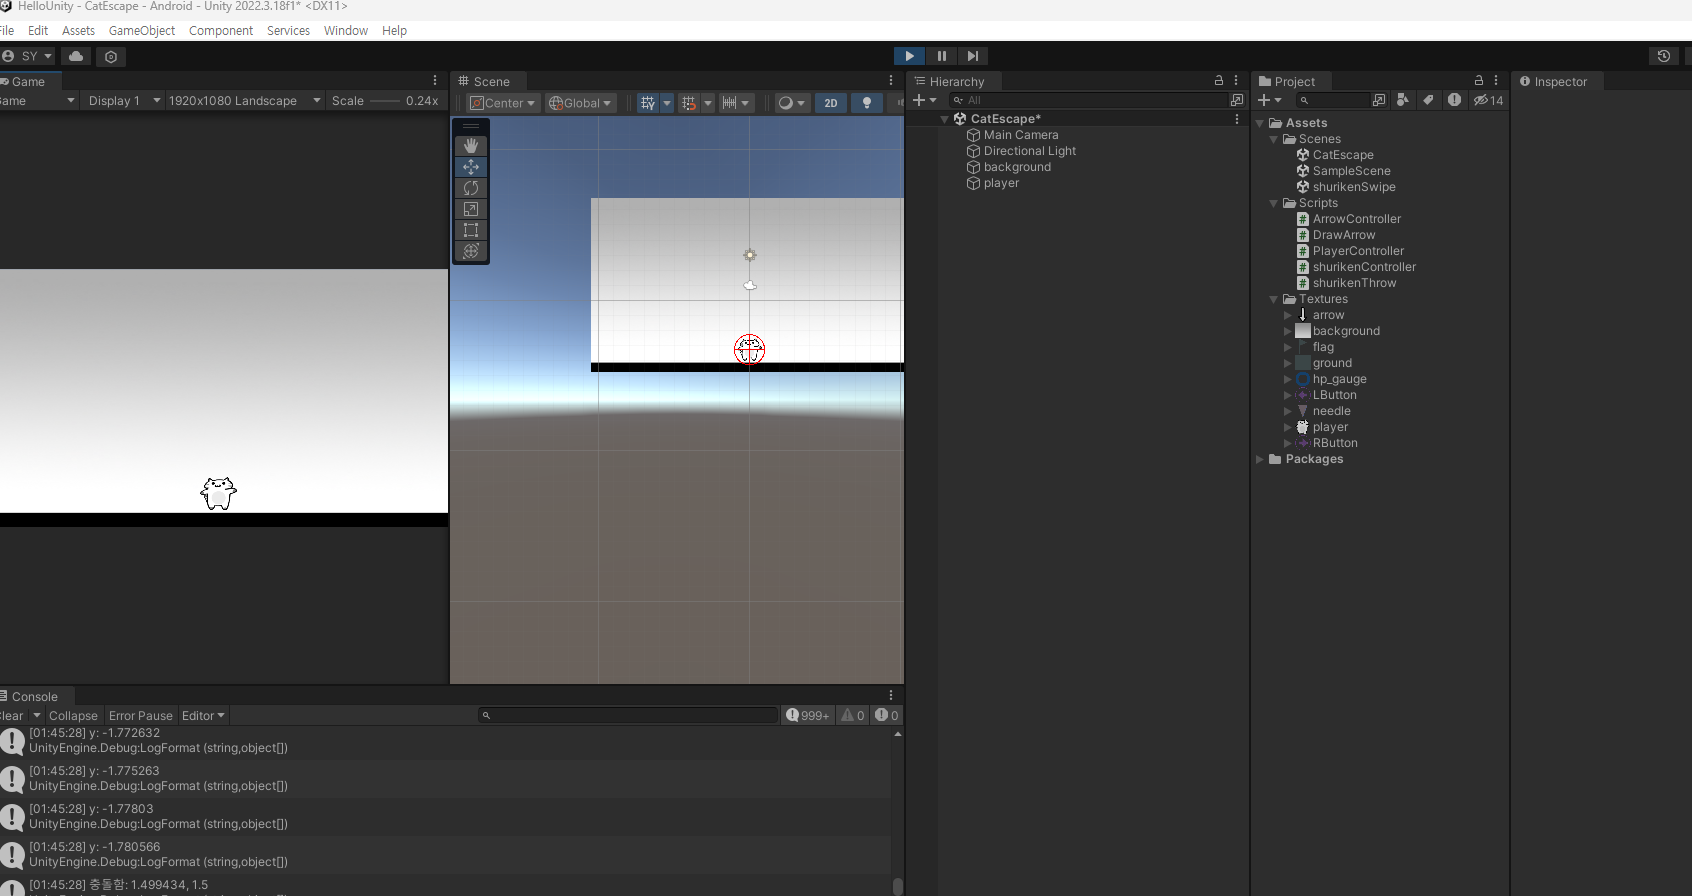
Task: Click the Hierarchy search field
Action: coord(1088,100)
